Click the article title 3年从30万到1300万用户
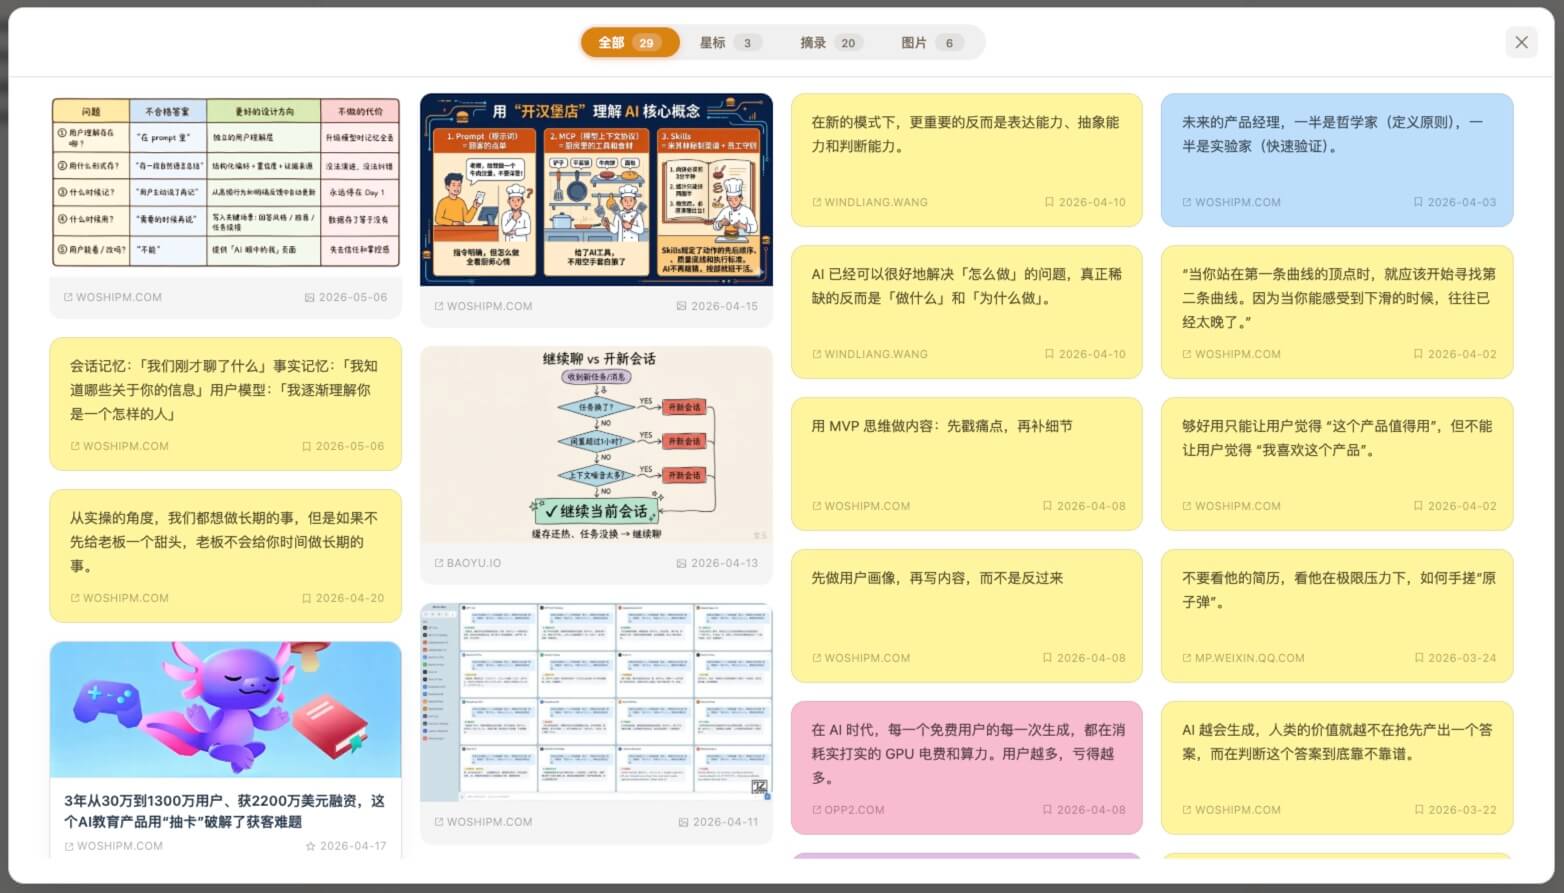Screen dimensions: 1564x893 point(224,811)
